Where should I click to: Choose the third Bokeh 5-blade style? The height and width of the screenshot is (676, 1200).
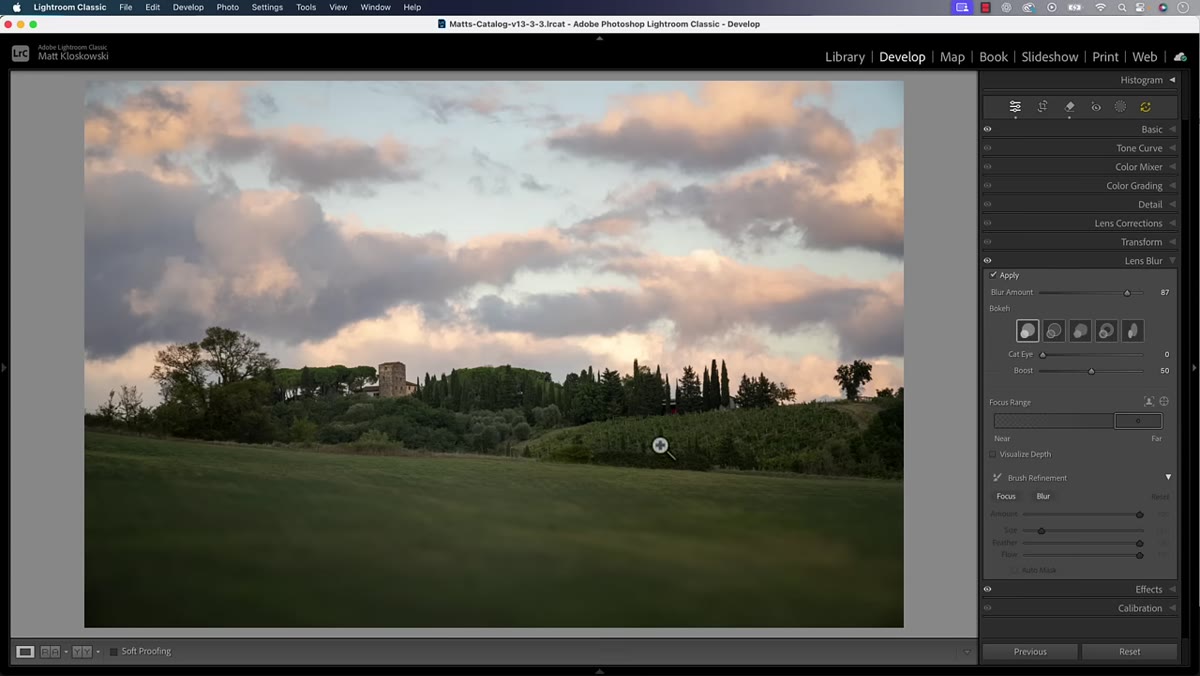1080,331
